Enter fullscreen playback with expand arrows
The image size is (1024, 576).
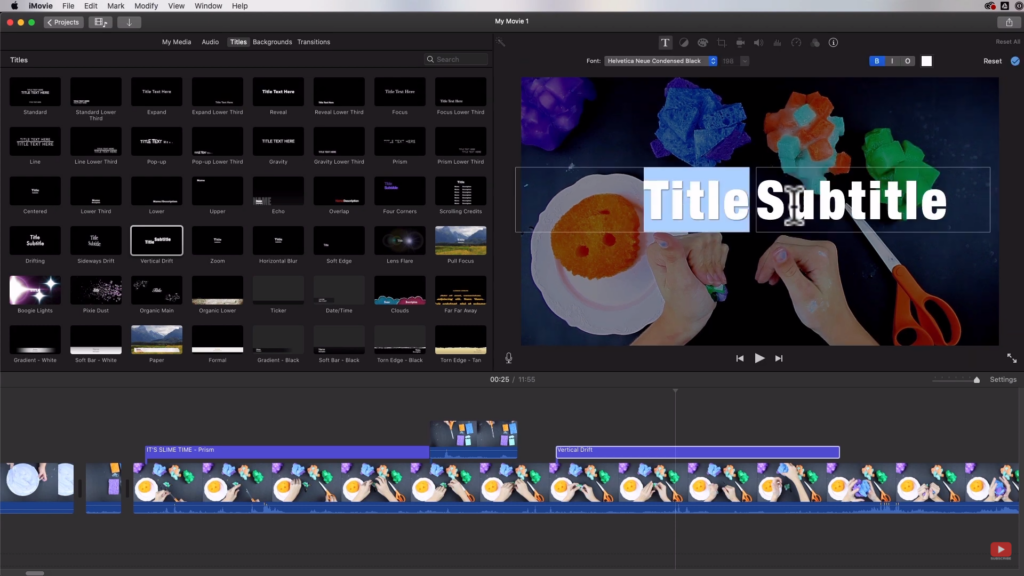pos(1012,358)
